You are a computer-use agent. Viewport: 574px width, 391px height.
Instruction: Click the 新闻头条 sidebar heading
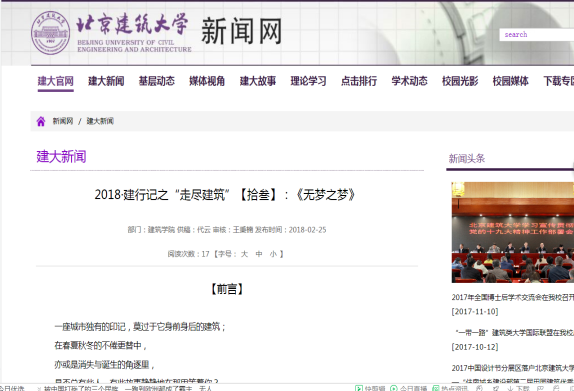pos(467,159)
